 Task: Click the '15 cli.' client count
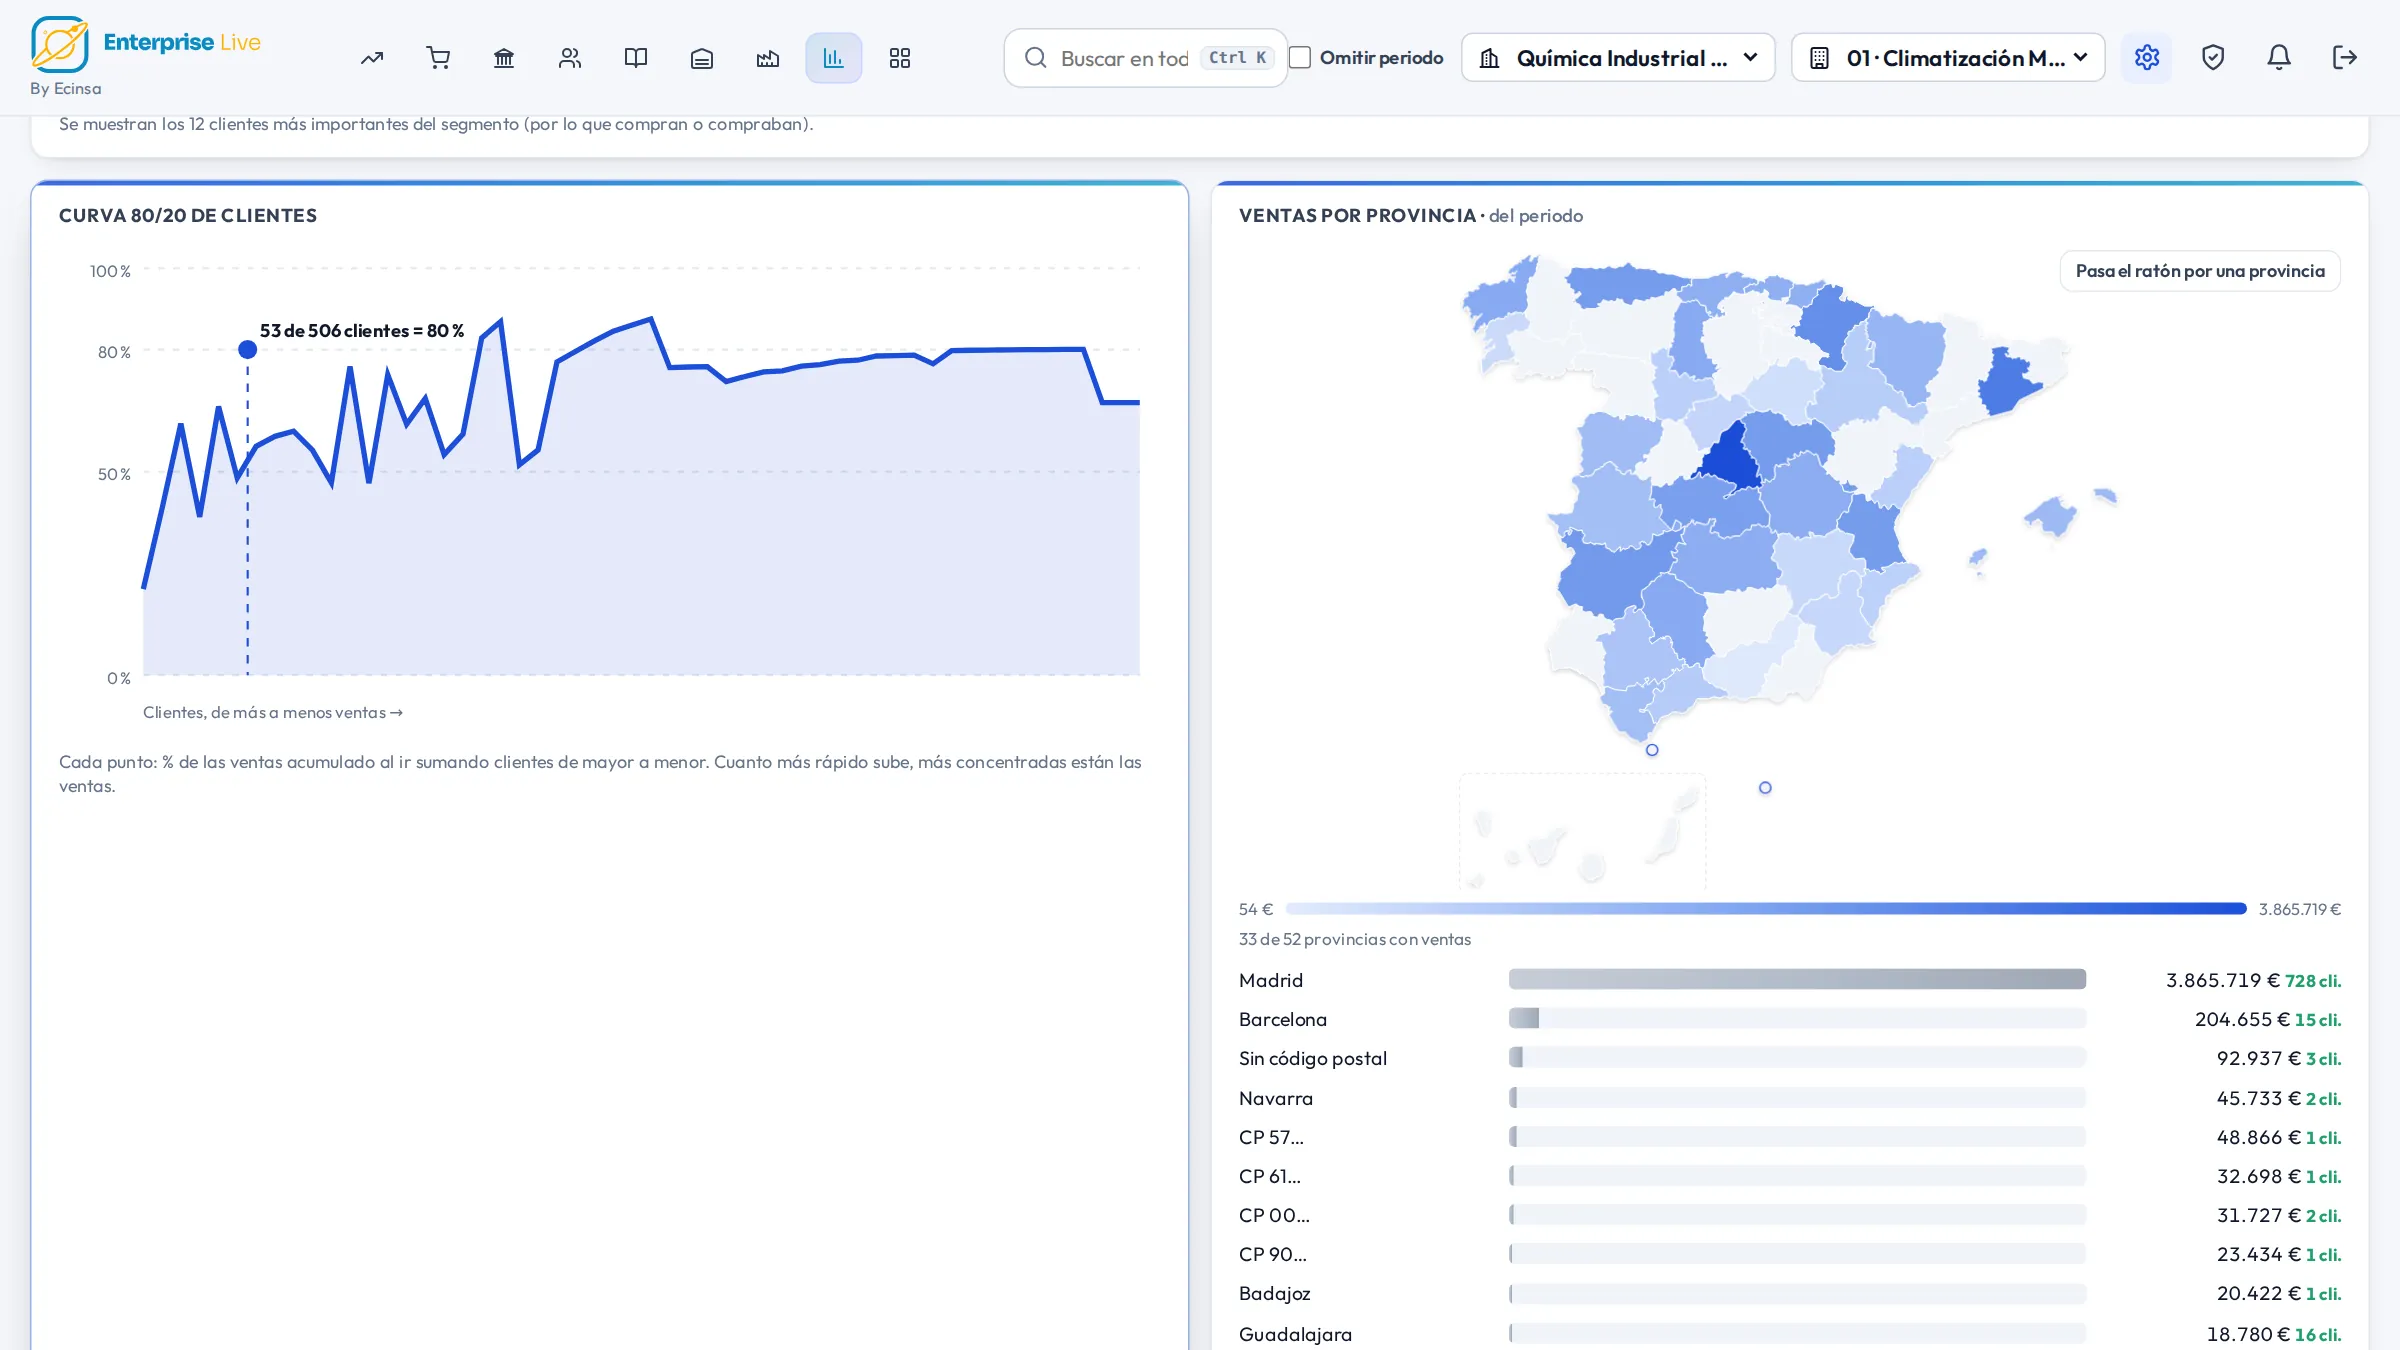click(2318, 1020)
